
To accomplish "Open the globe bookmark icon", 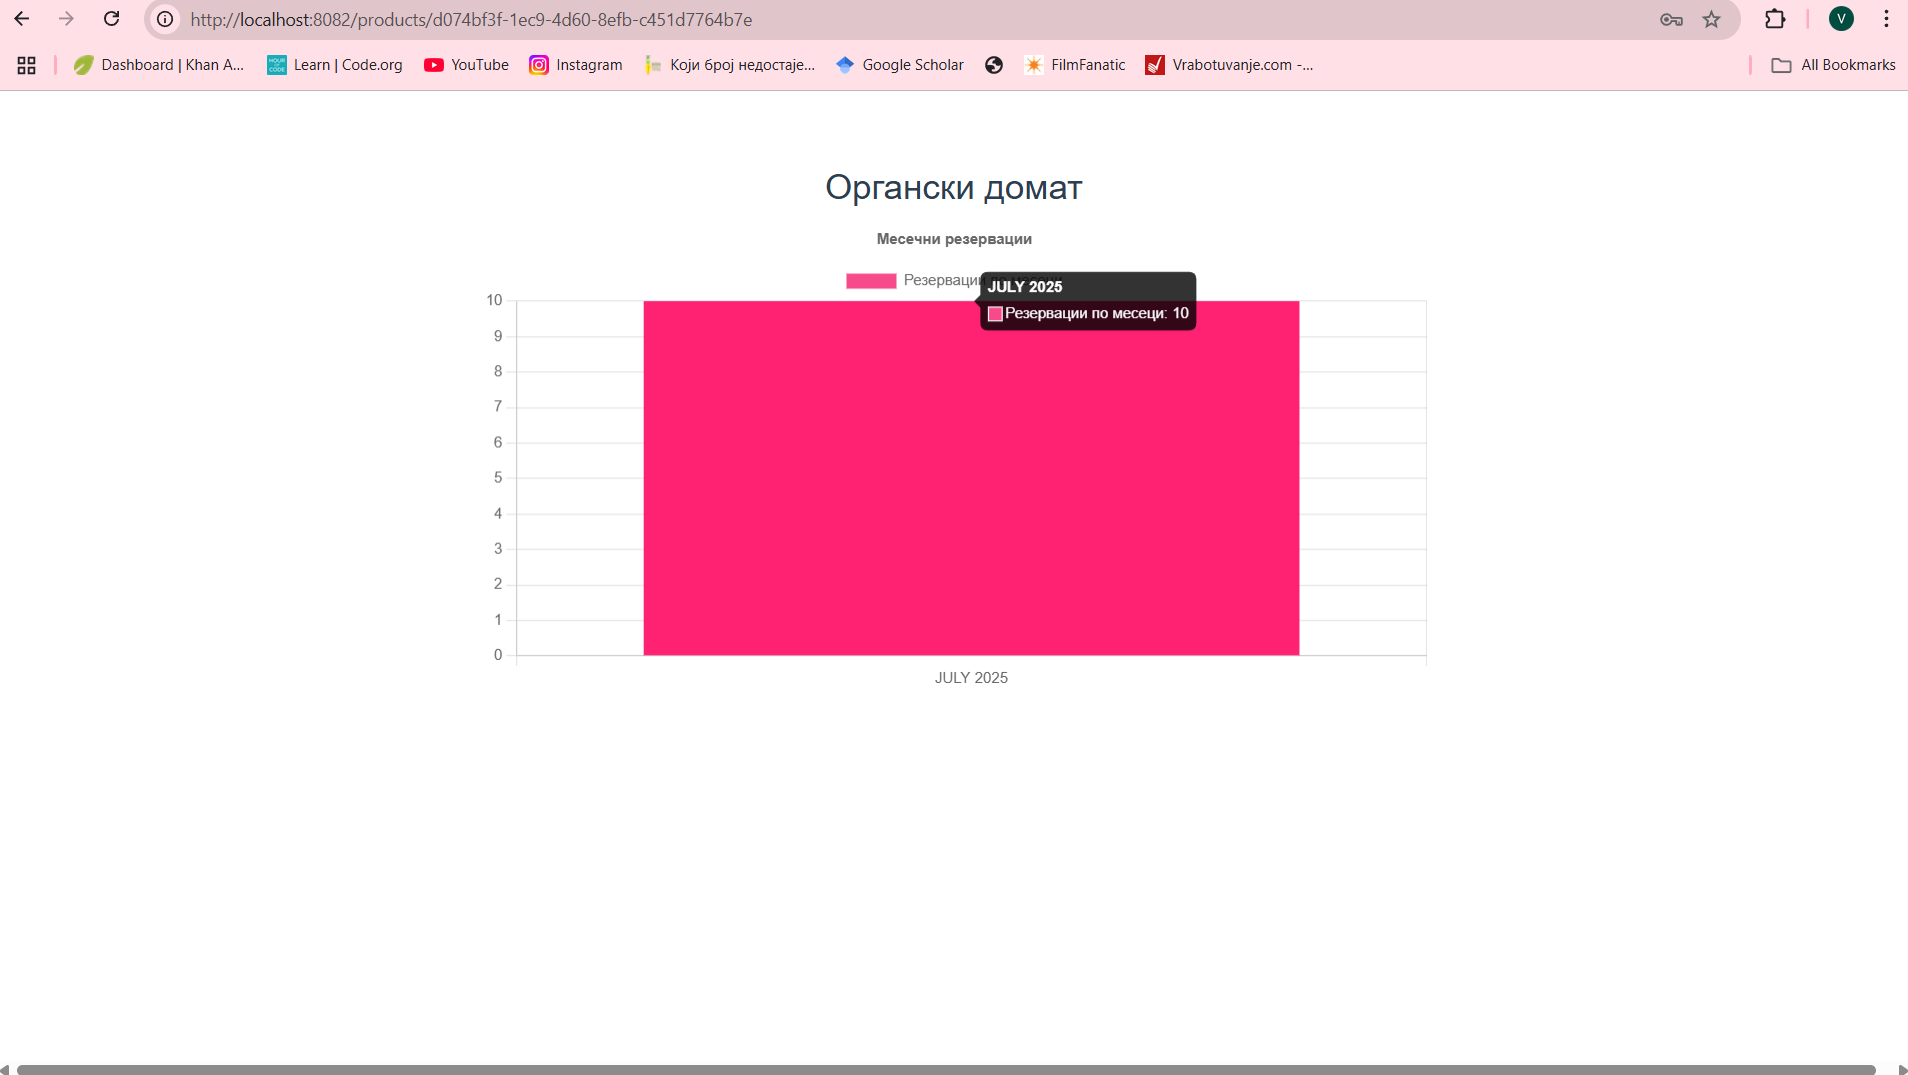I will coord(993,65).
